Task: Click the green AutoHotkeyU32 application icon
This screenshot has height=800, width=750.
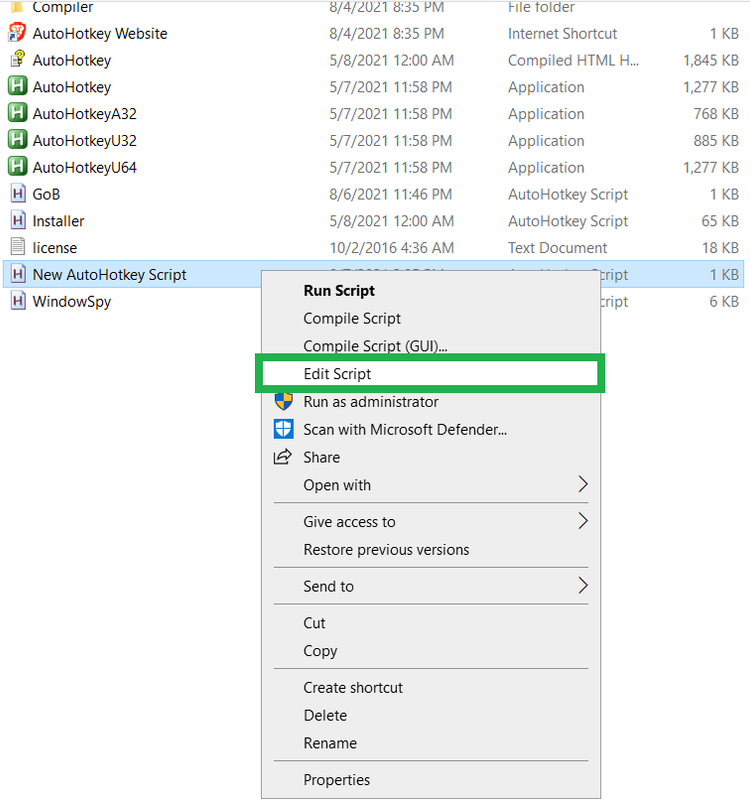Action: click(17, 140)
